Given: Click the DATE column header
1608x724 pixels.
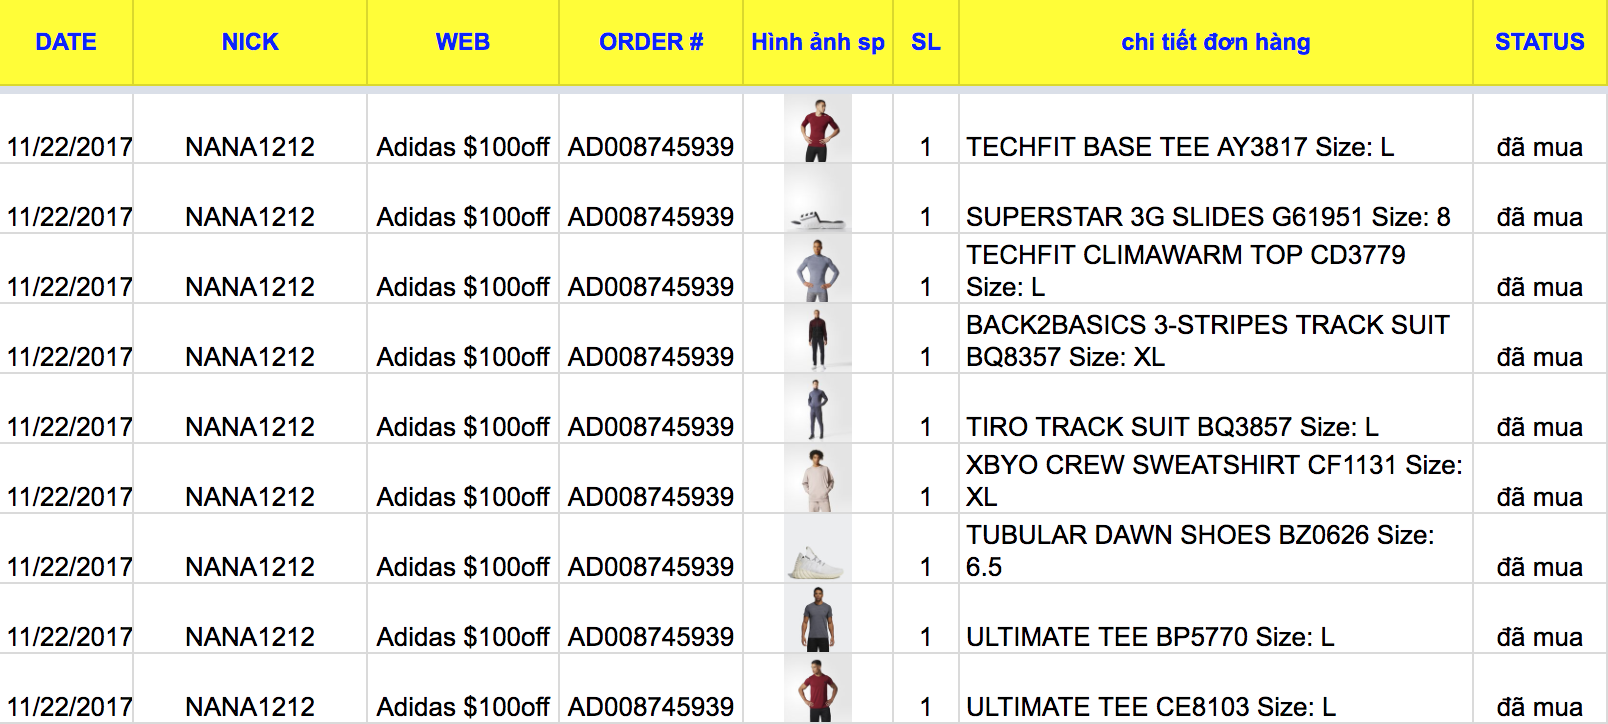Looking at the screenshot, I should [66, 42].
